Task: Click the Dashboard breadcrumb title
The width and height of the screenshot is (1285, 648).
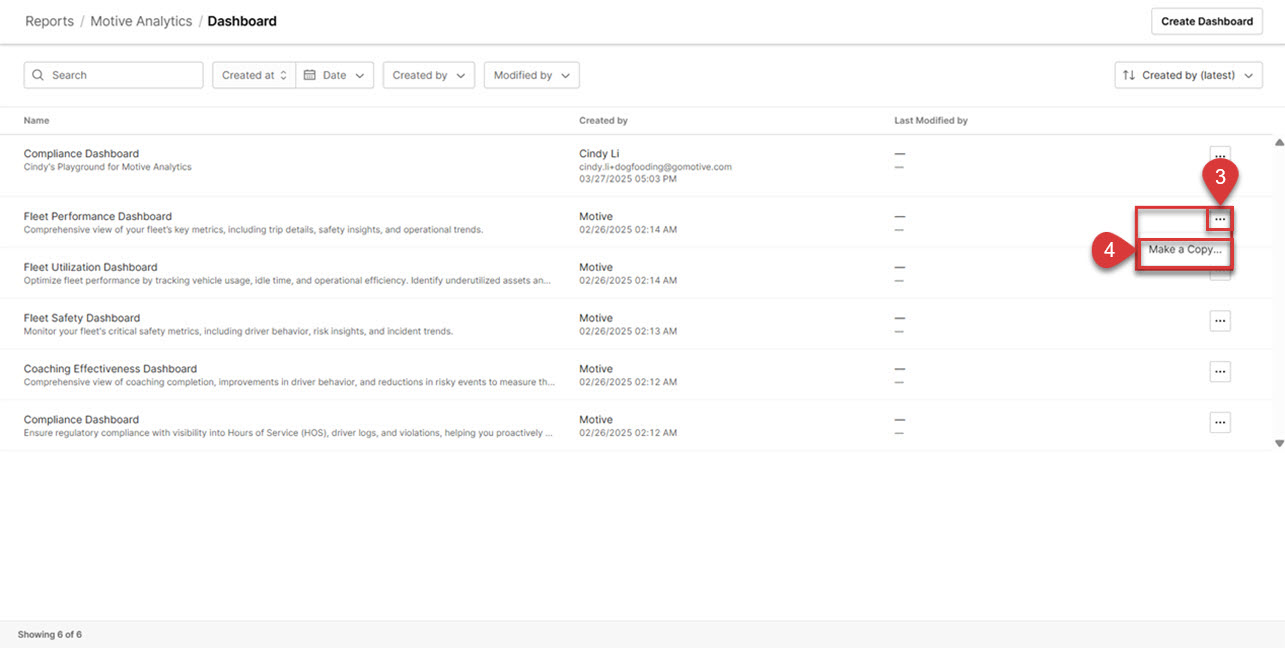Action: [x=242, y=21]
